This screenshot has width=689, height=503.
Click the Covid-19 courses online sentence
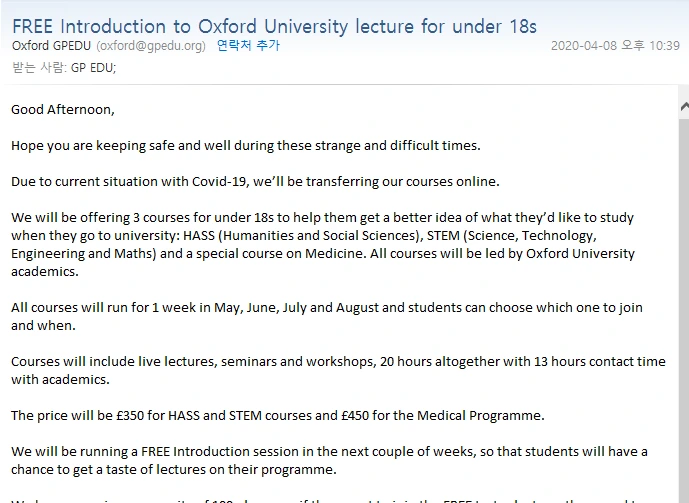[x=255, y=181]
